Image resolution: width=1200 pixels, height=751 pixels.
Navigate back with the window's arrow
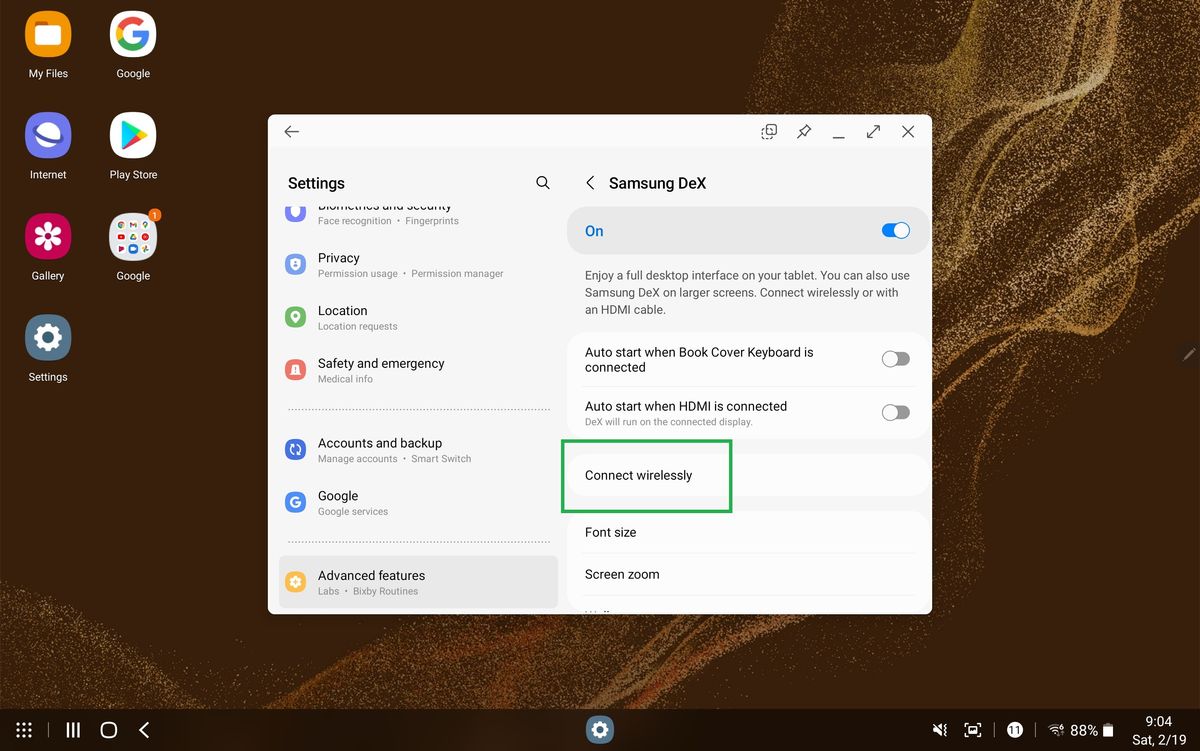pos(291,131)
